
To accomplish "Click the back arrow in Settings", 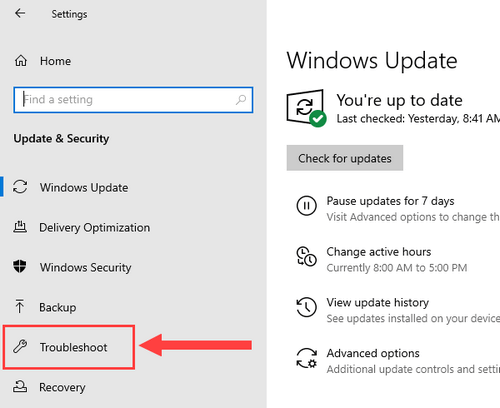I will (20, 13).
